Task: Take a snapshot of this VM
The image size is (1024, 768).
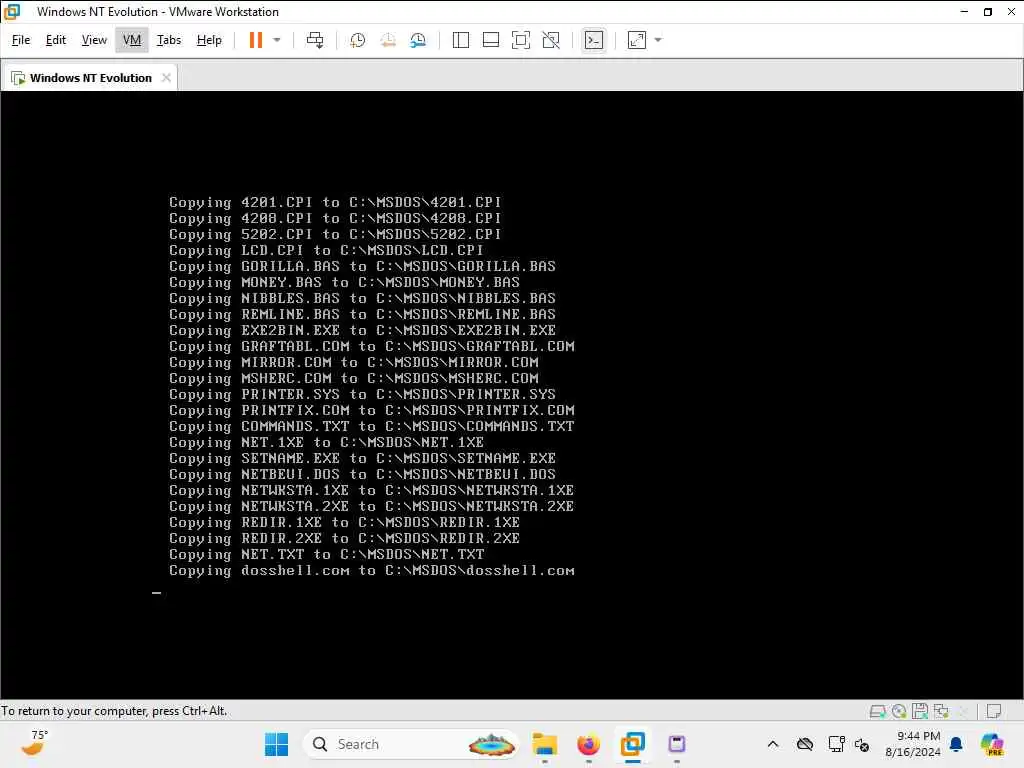Action: 357,40
